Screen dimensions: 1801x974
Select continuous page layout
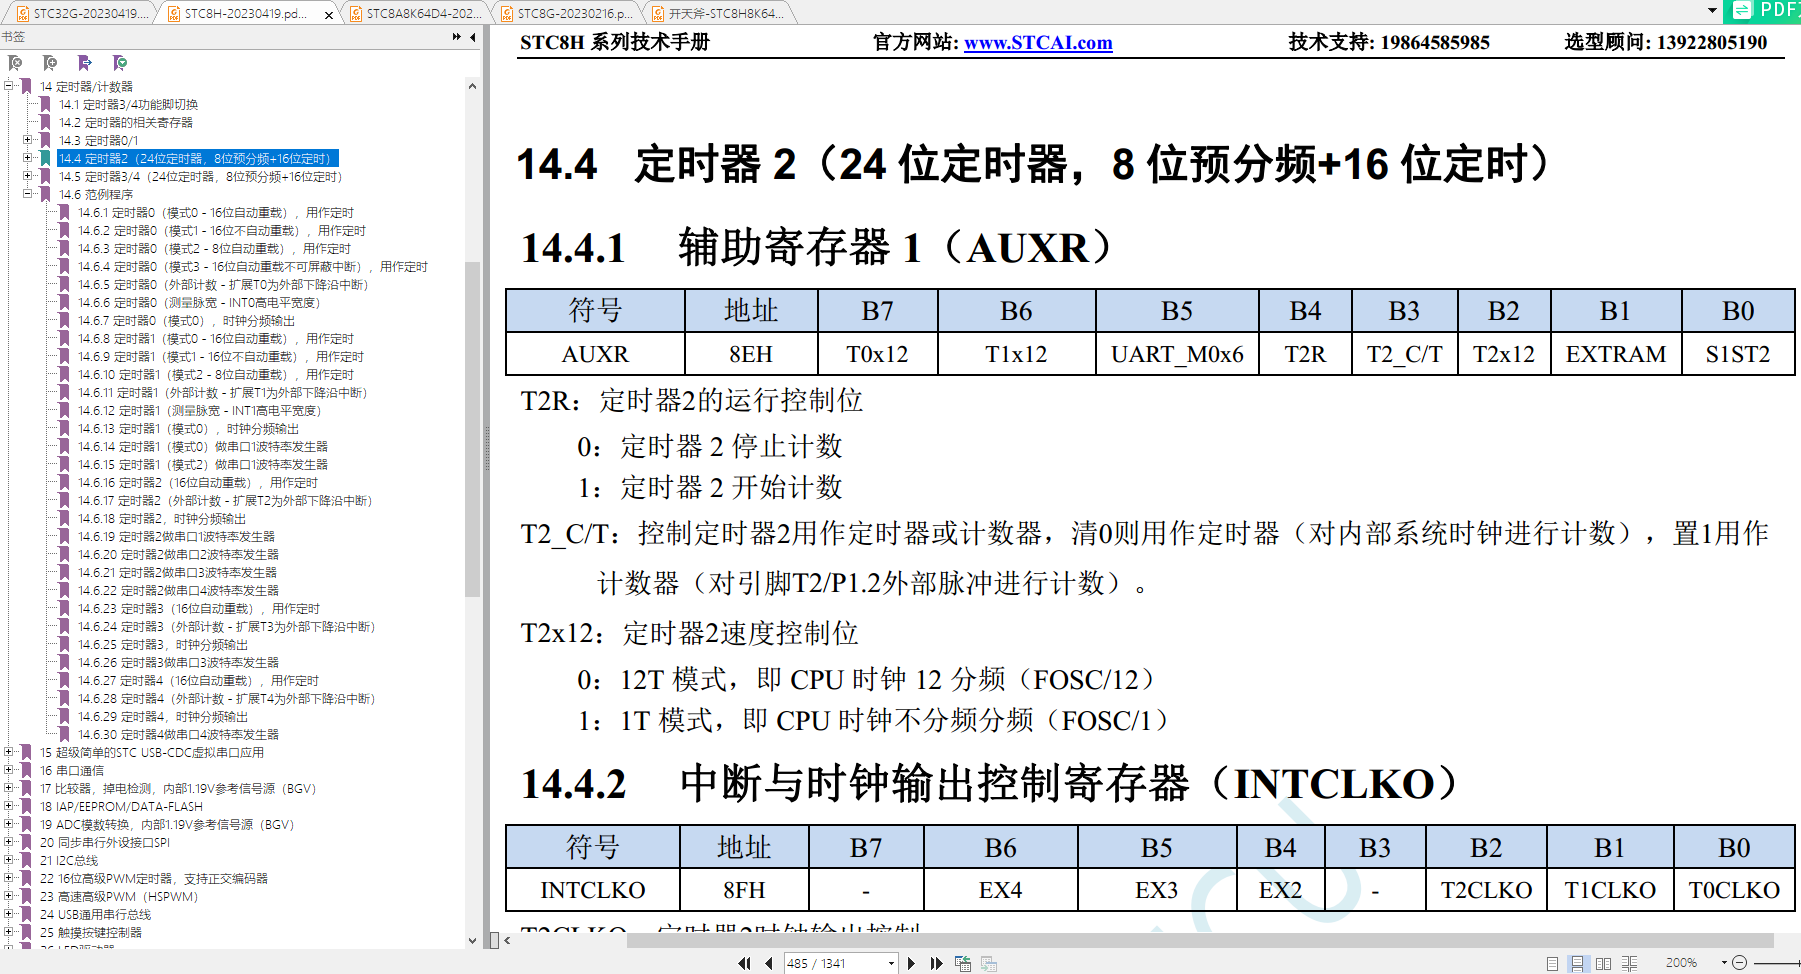(x=1577, y=963)
